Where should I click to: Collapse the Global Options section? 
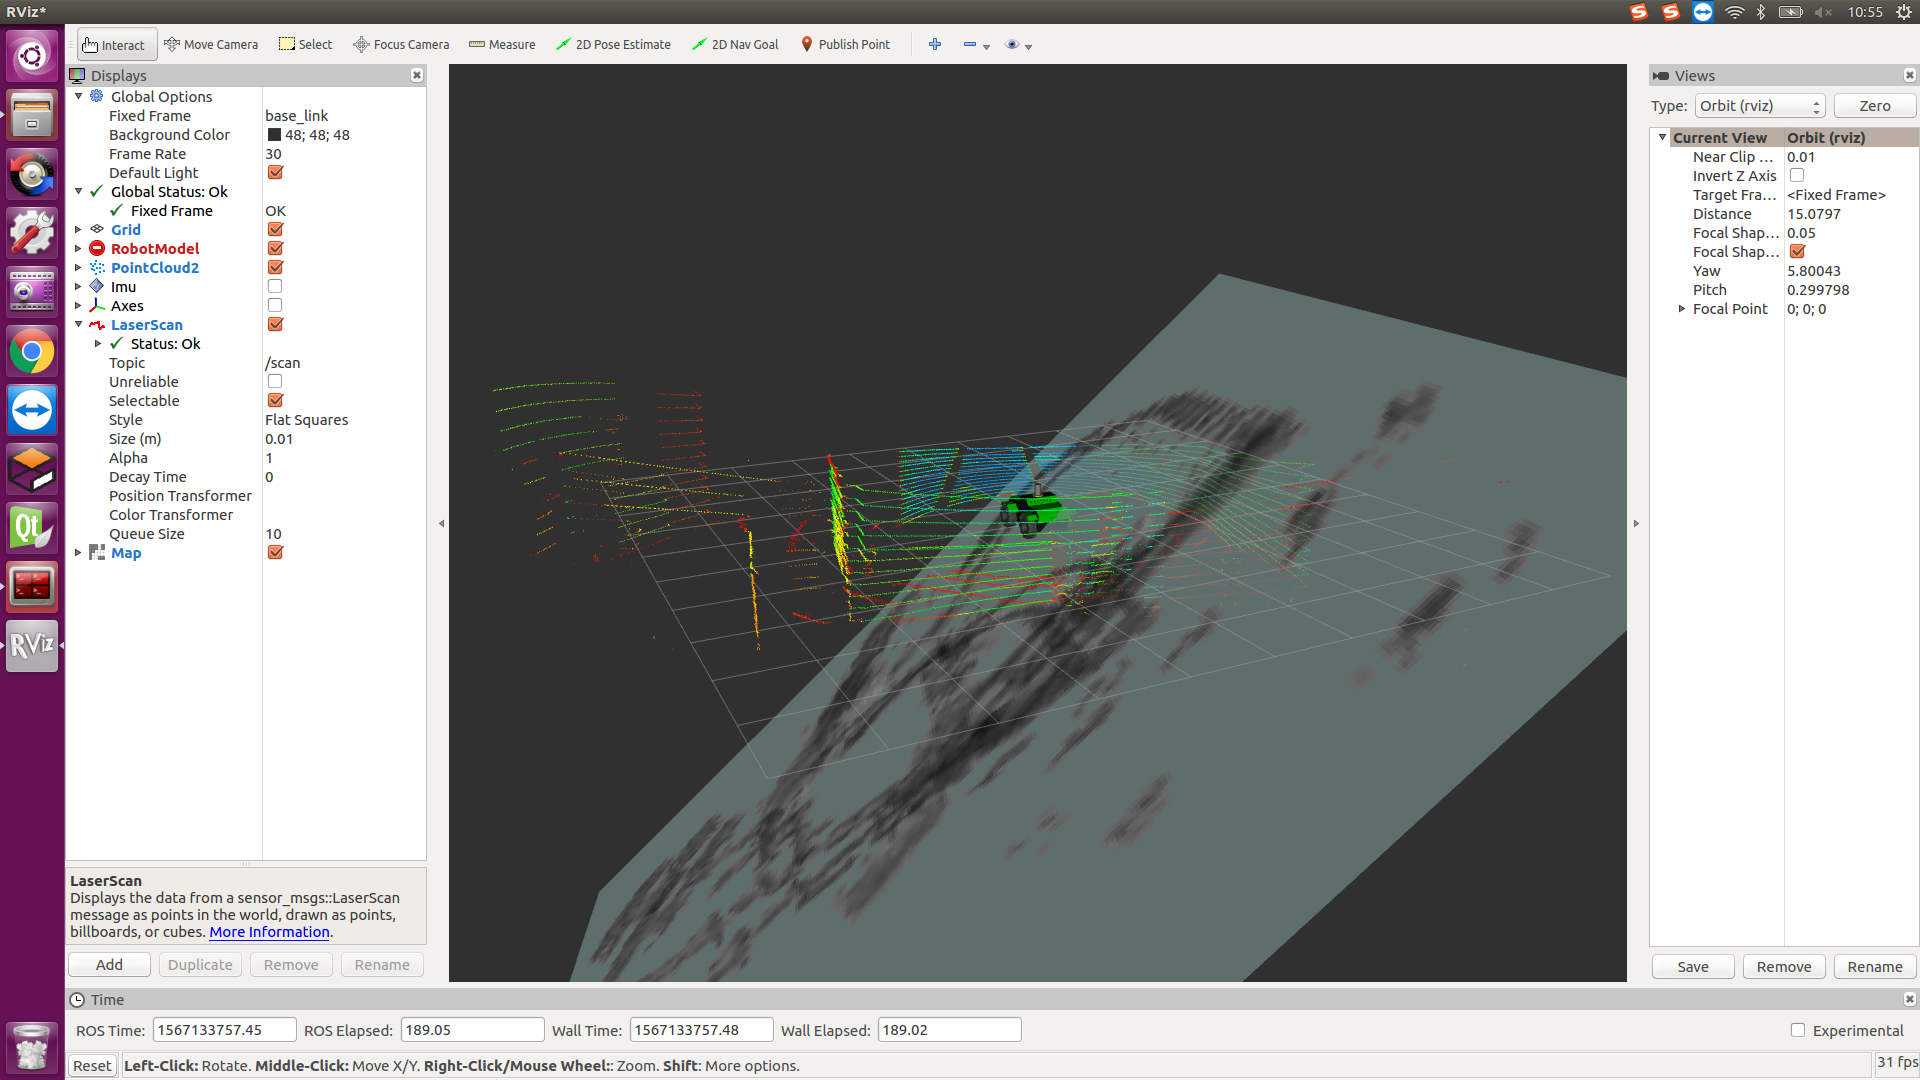pos(79,96)
